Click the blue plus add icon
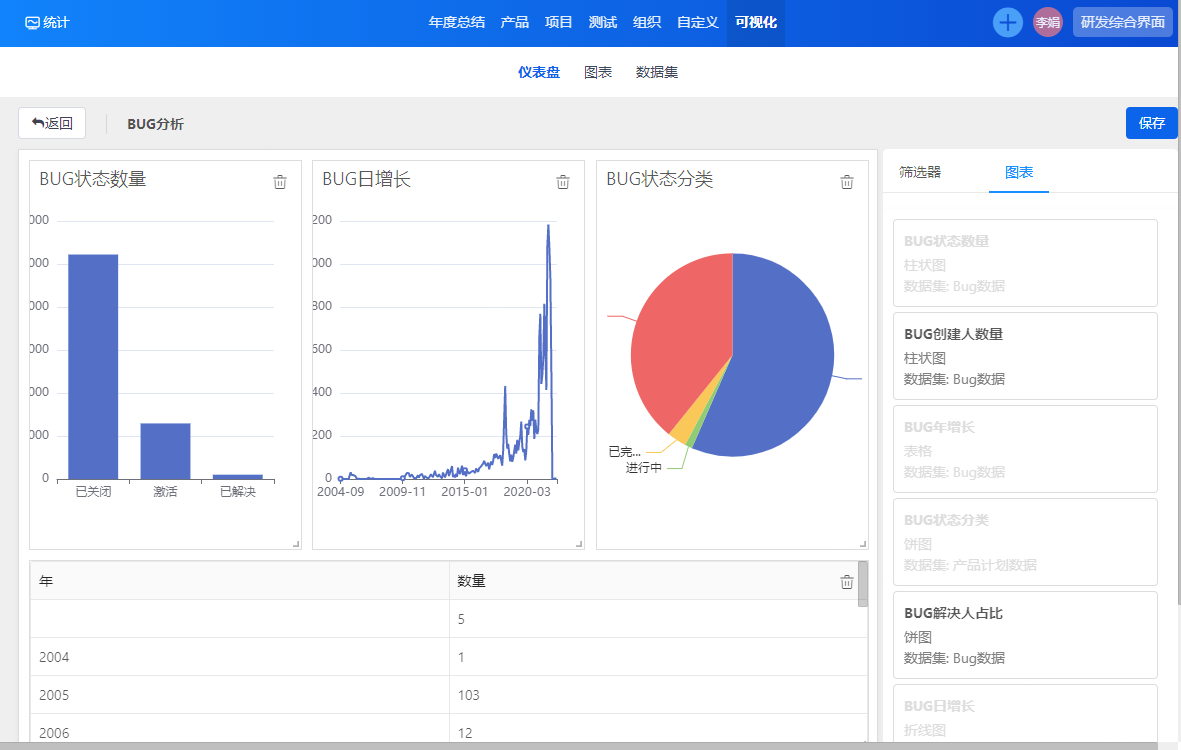1181x750 pixels. click(1007, 22)
